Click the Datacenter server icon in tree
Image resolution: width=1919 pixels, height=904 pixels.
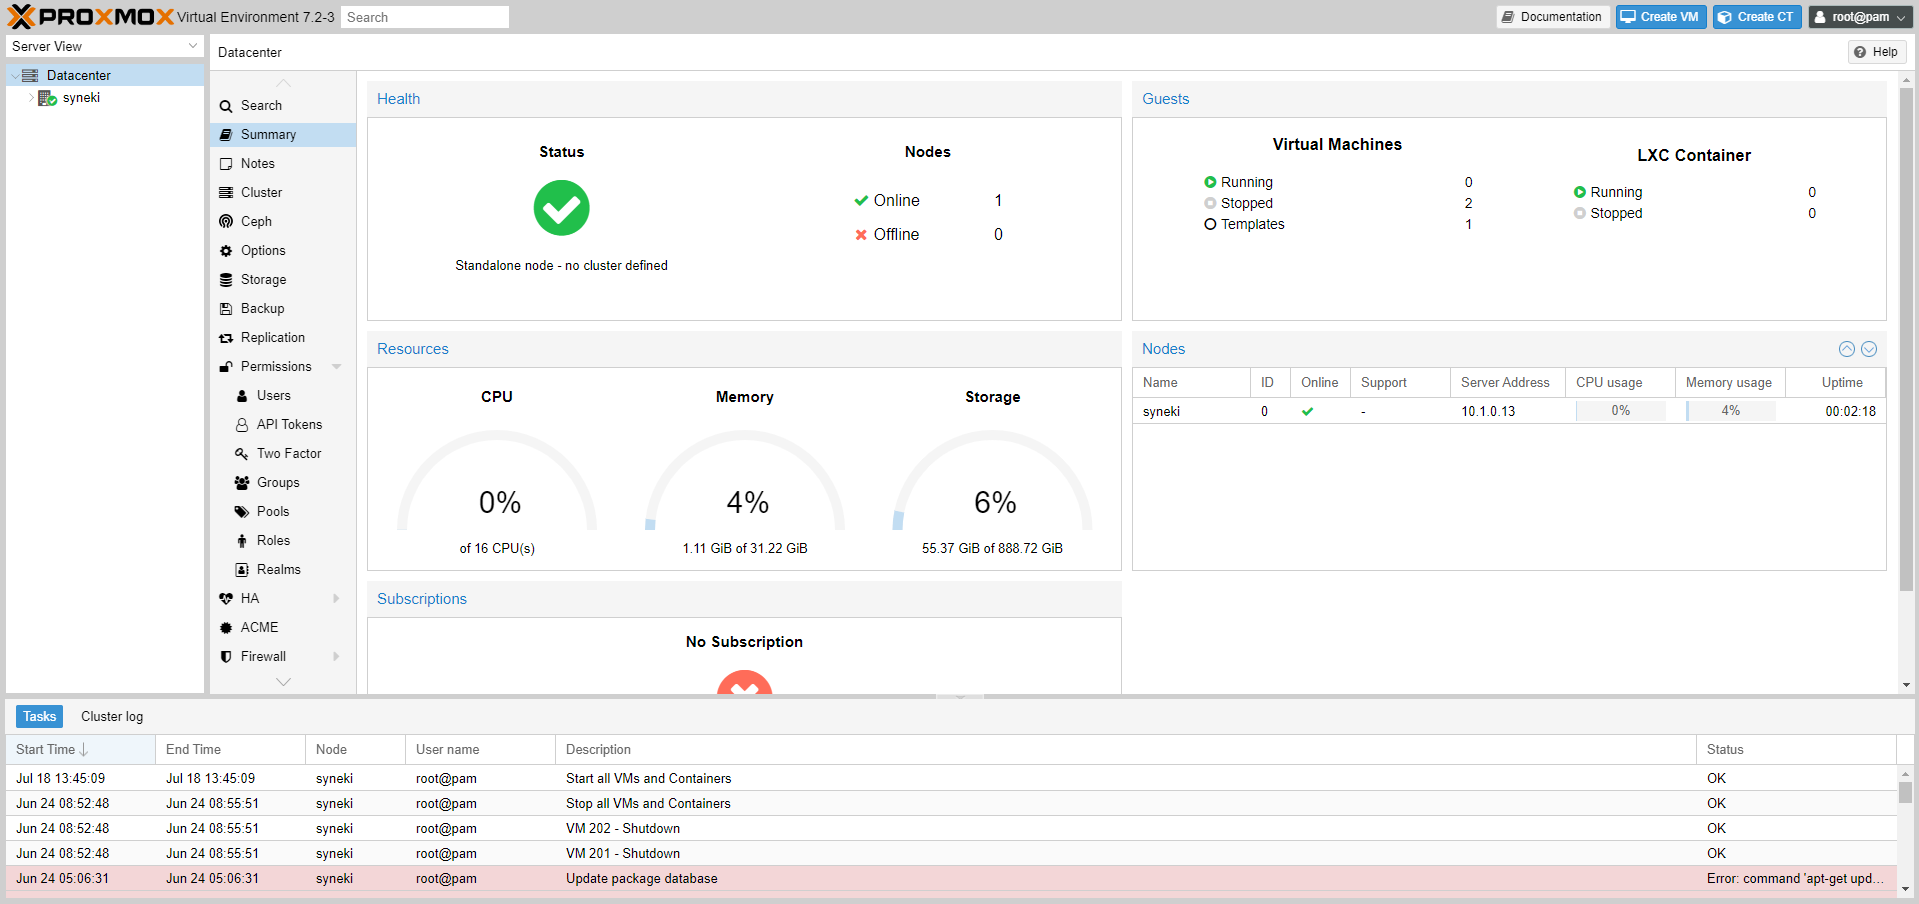[x=30, y=76]
